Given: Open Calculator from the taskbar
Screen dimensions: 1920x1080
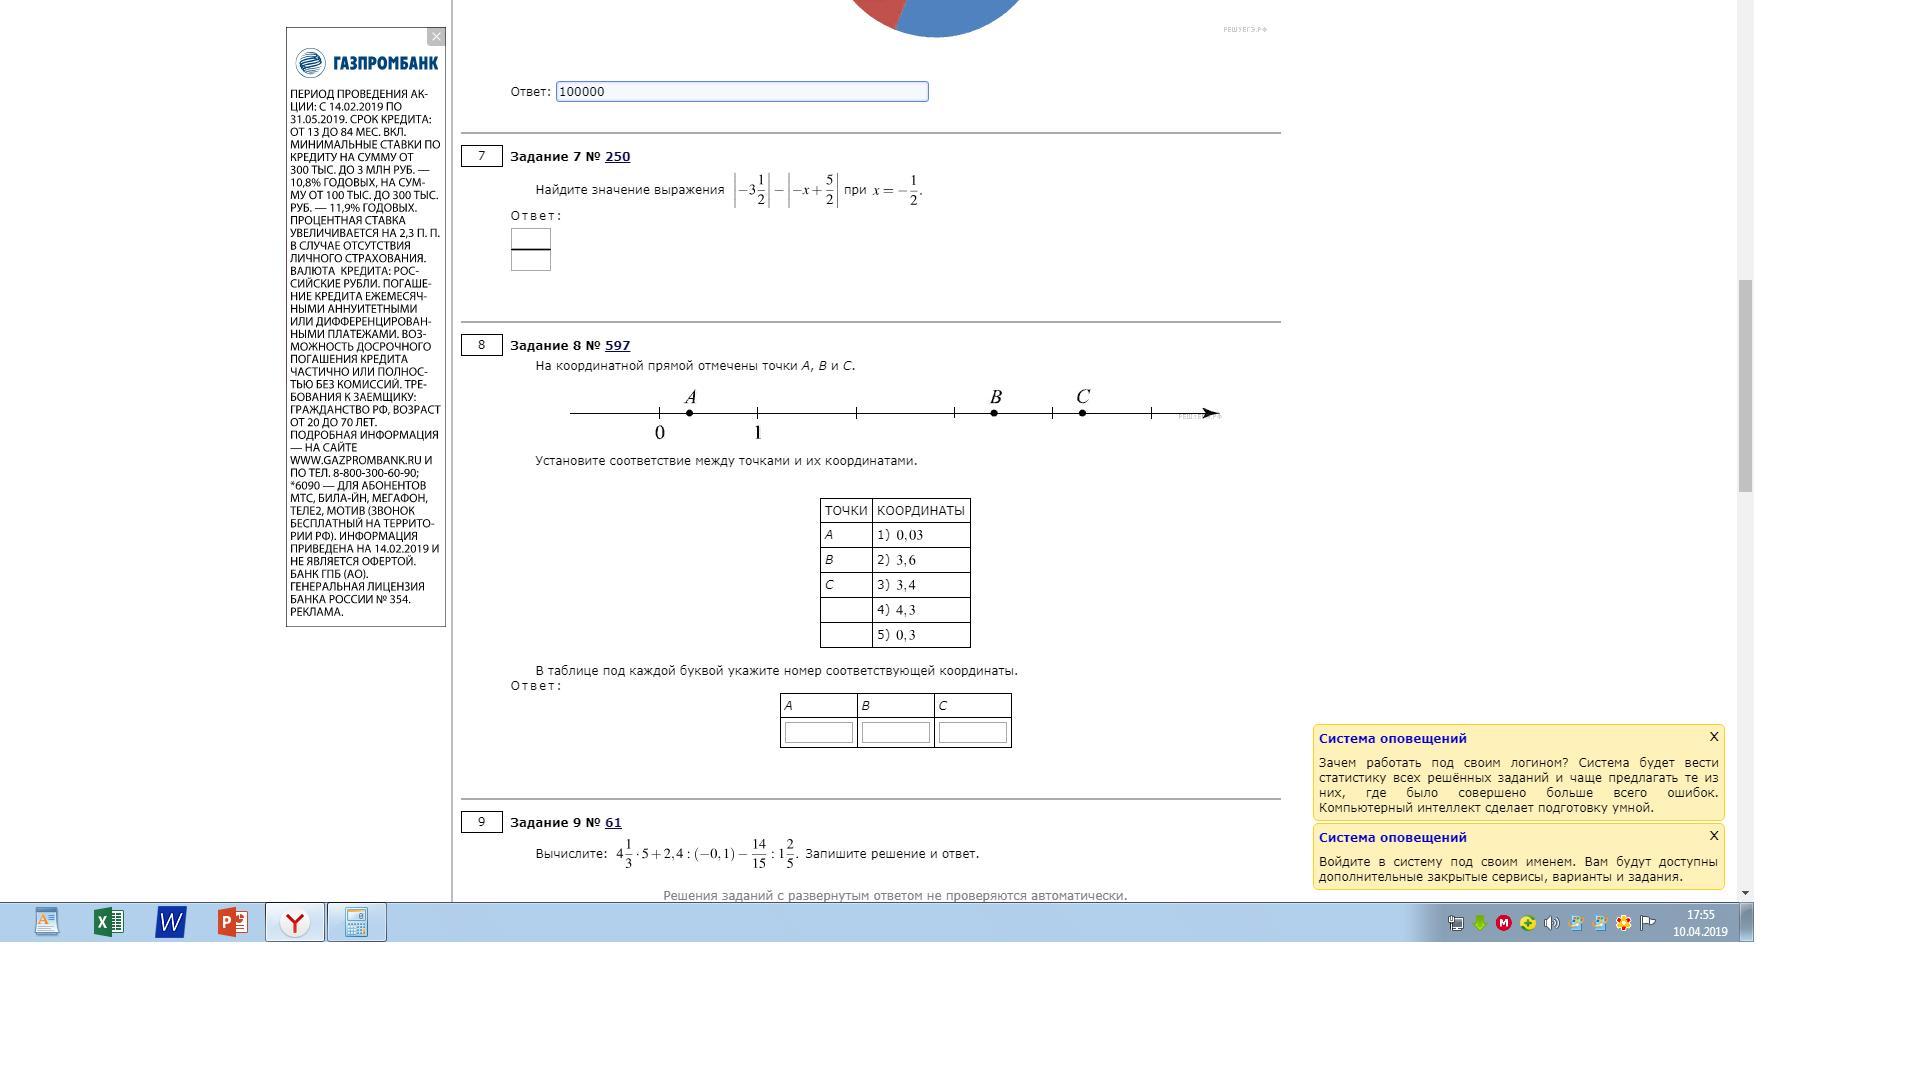Looking at the screenshot, I should (x=357, y=922).
